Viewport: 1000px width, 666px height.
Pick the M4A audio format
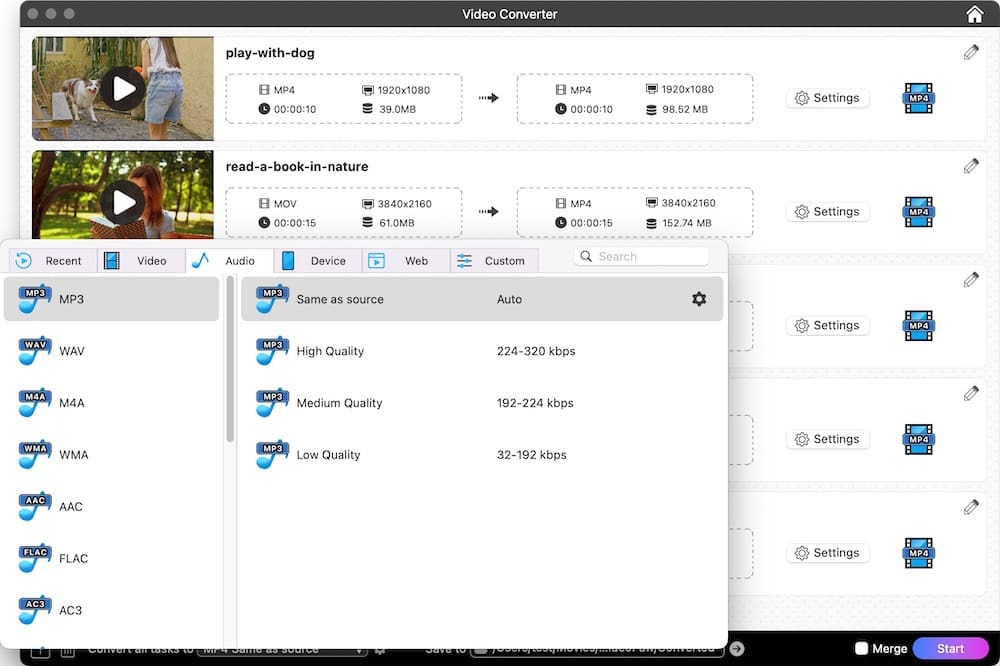tap(71, 403)
